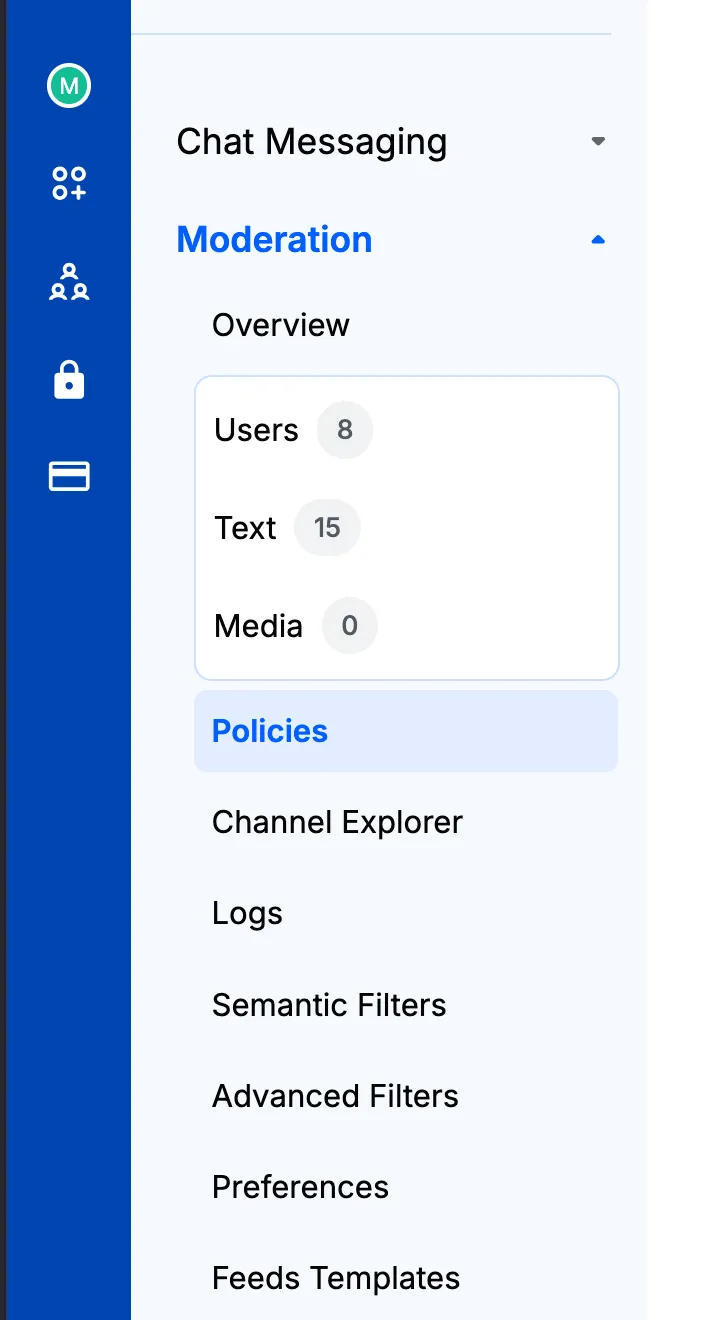
Task: Open the Text moderation queue with 15 items
Action: point(245,528)
